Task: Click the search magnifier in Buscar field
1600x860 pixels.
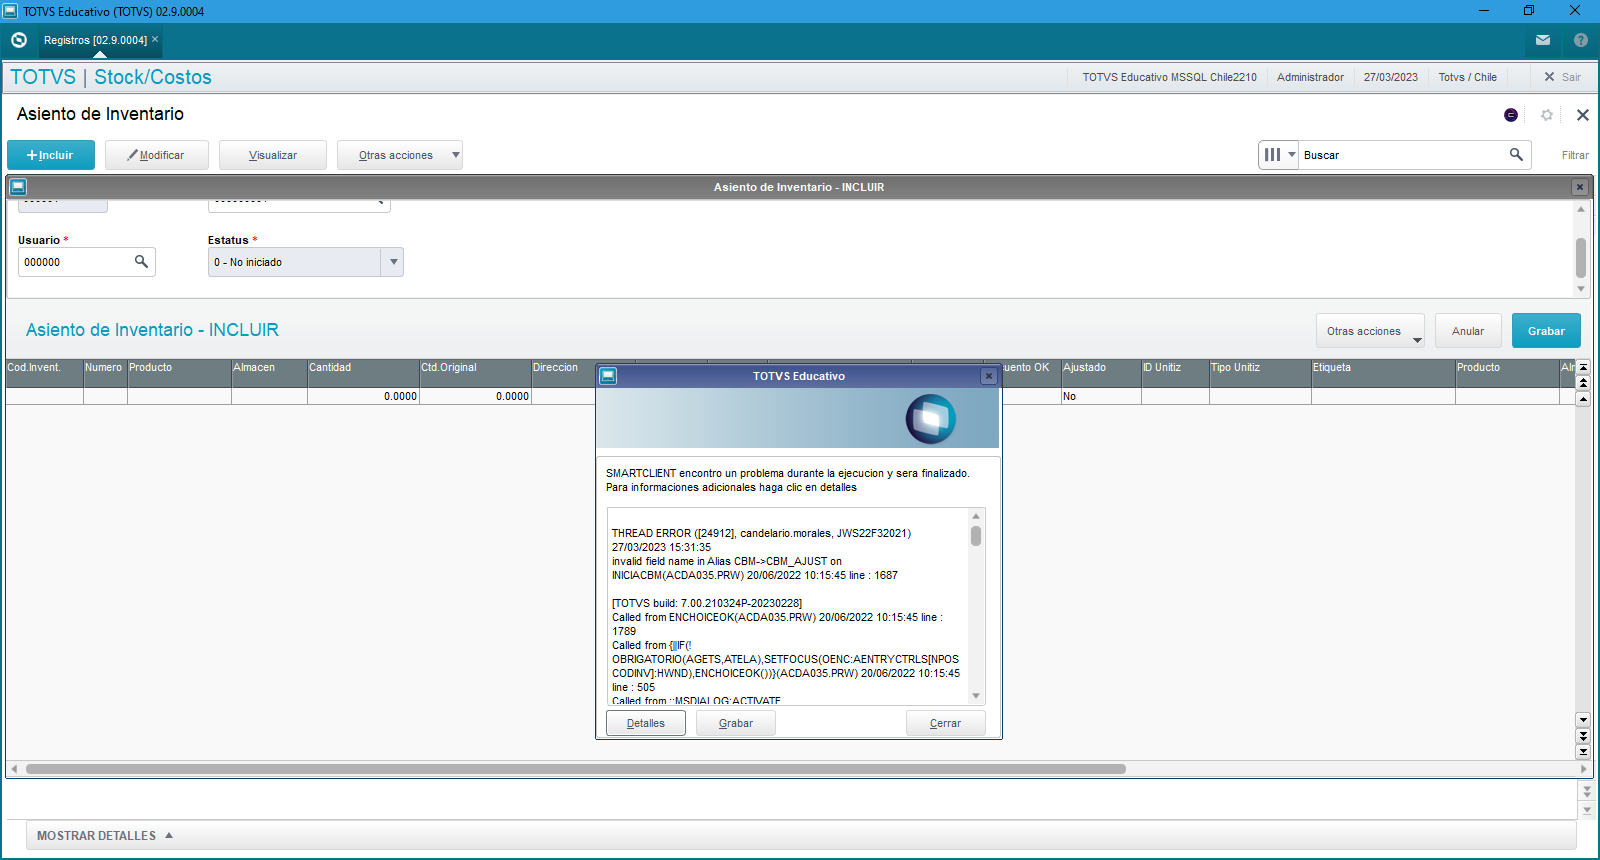Action: [x=1516, y=154]
